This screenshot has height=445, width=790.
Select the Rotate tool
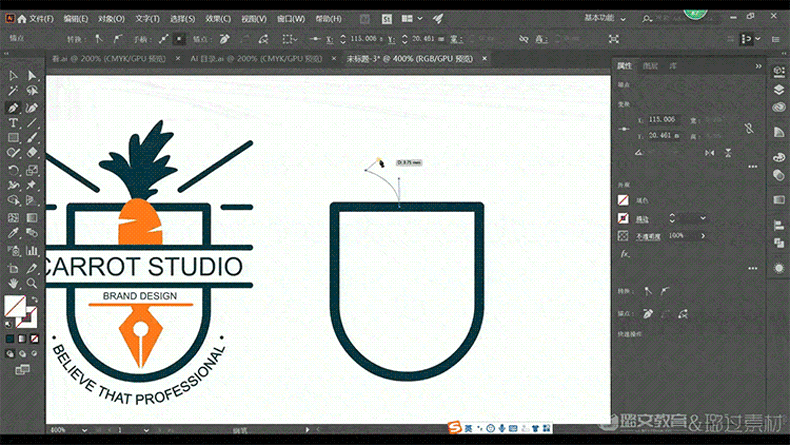(13, 170)
